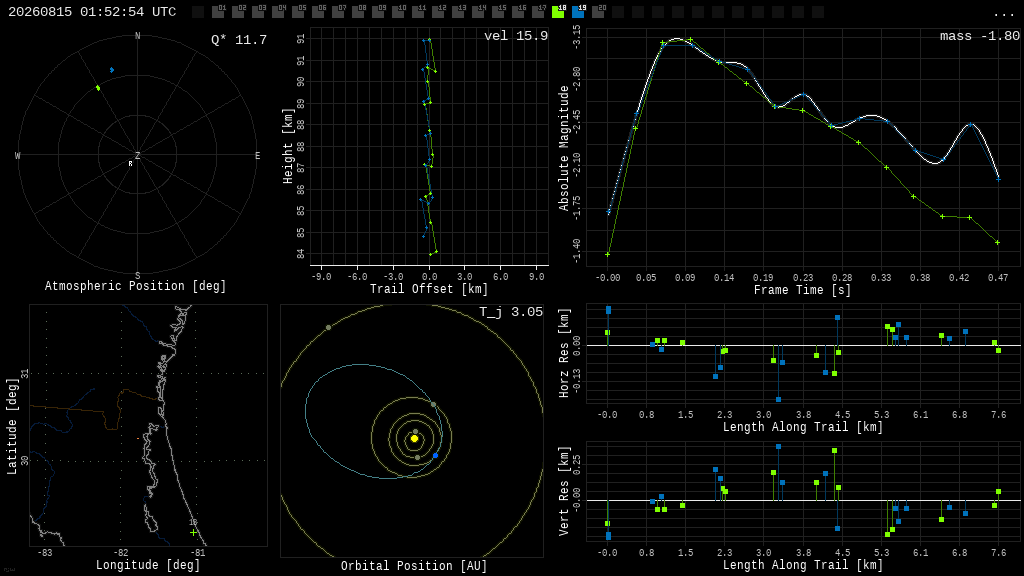The width and height of the screenshot is (1024, 576).
Task: Click station box labeled 05
Action: point(298,12)
